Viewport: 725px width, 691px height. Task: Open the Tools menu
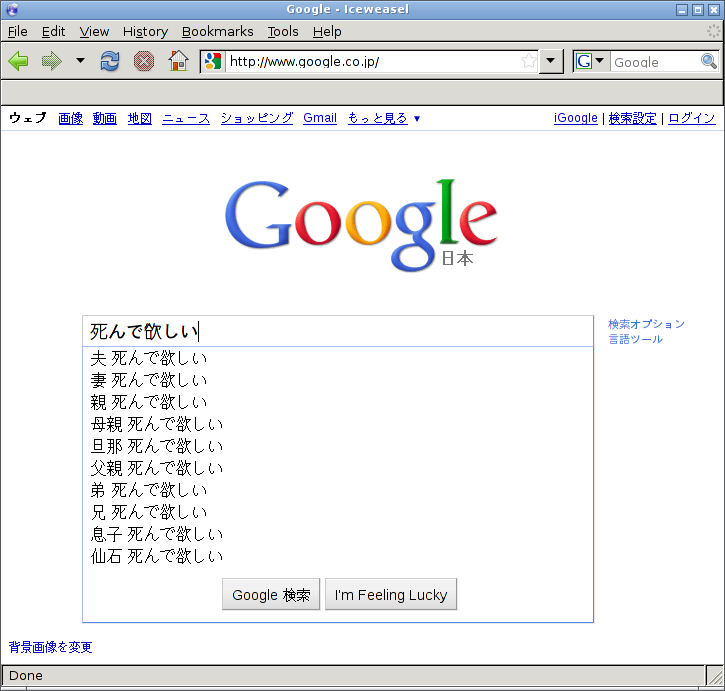coord(283,31)
